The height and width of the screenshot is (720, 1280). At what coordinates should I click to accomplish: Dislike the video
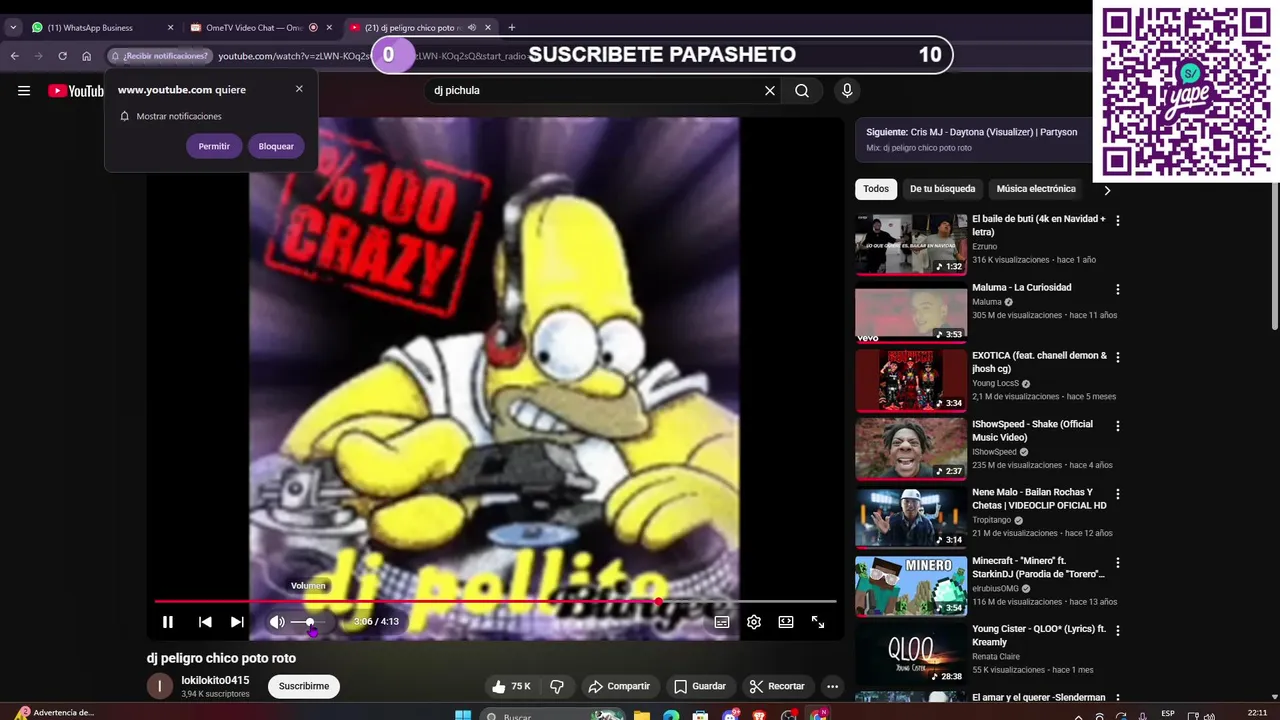[x=558, y=686]
